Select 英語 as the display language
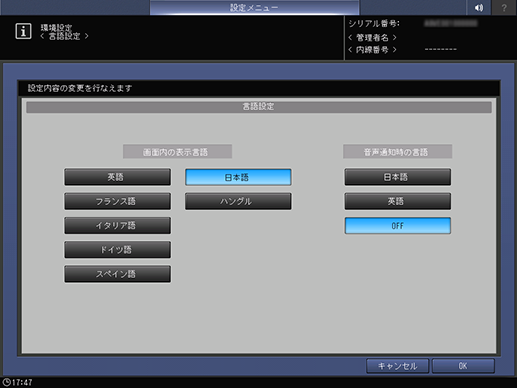Viewport: 517px width, 388px height. point(117,177)
